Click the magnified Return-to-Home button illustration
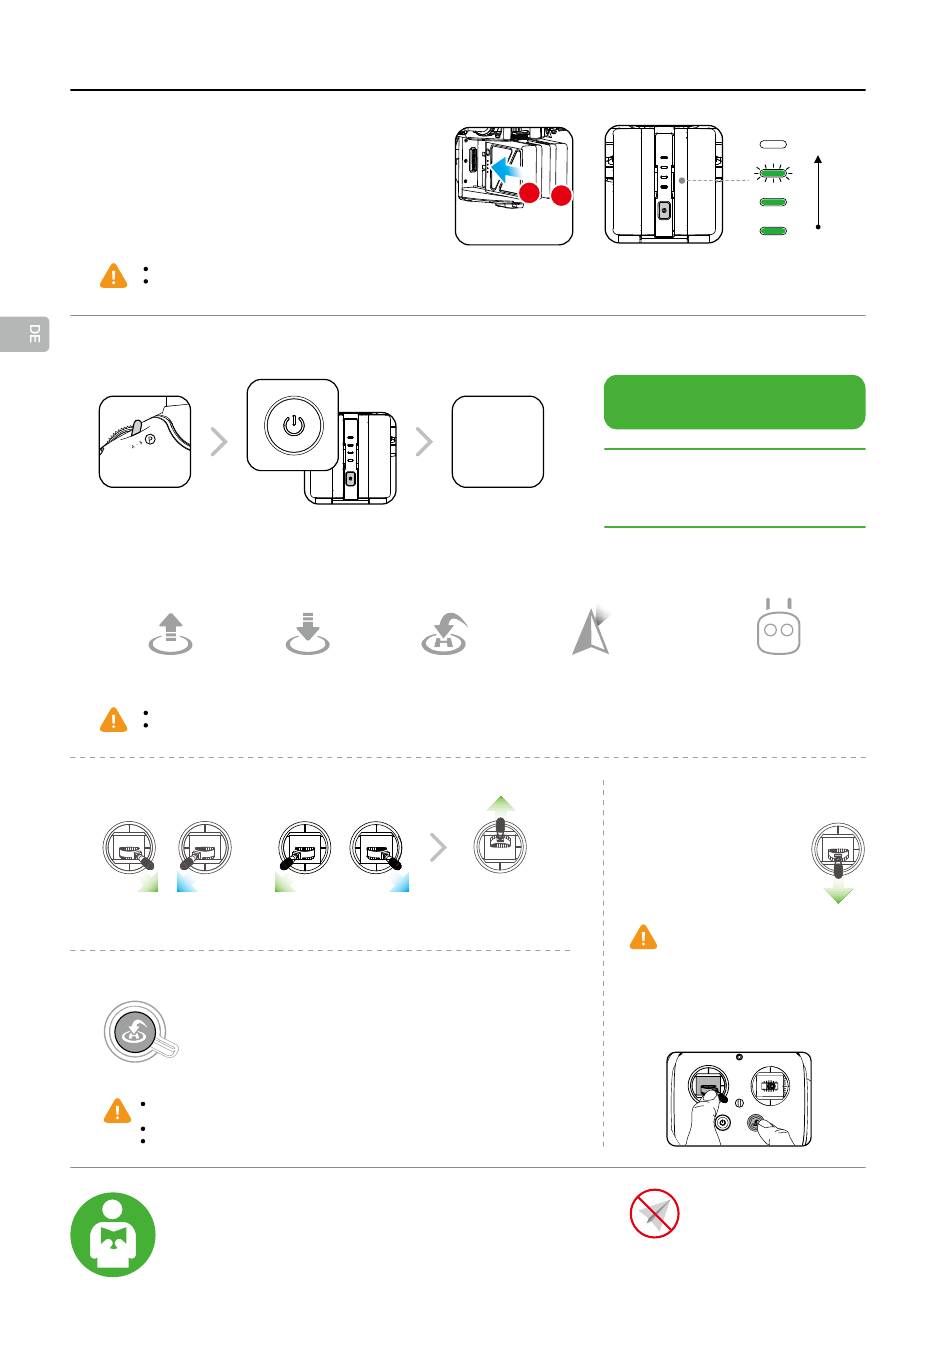This screenshot has height=1358, width=950. [141, 1031]
